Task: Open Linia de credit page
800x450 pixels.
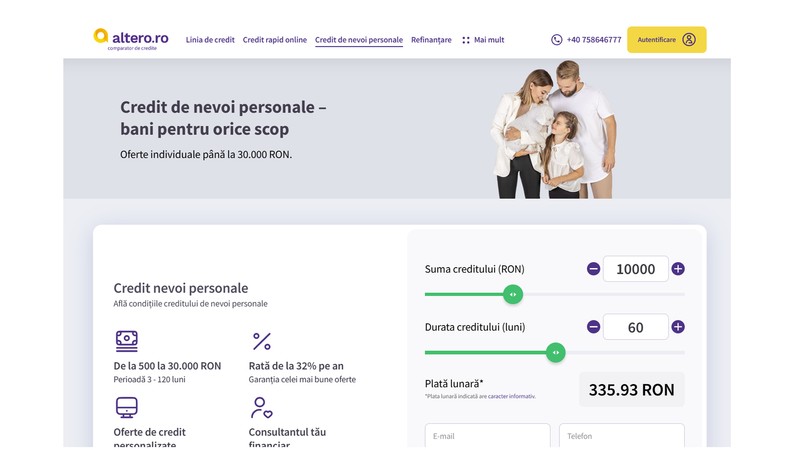Action: (x=210, y=40)
